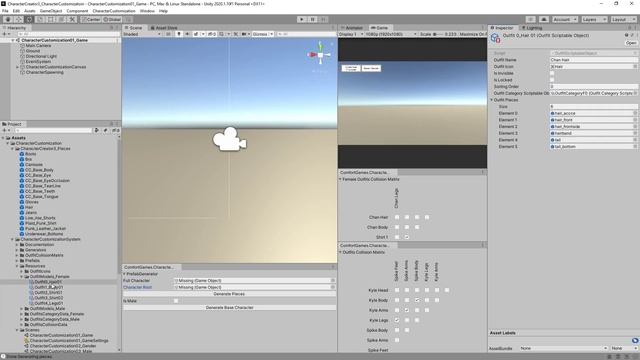The image size is (640, 360).
Task: Click the Step frame button
Action: [323, 19]
